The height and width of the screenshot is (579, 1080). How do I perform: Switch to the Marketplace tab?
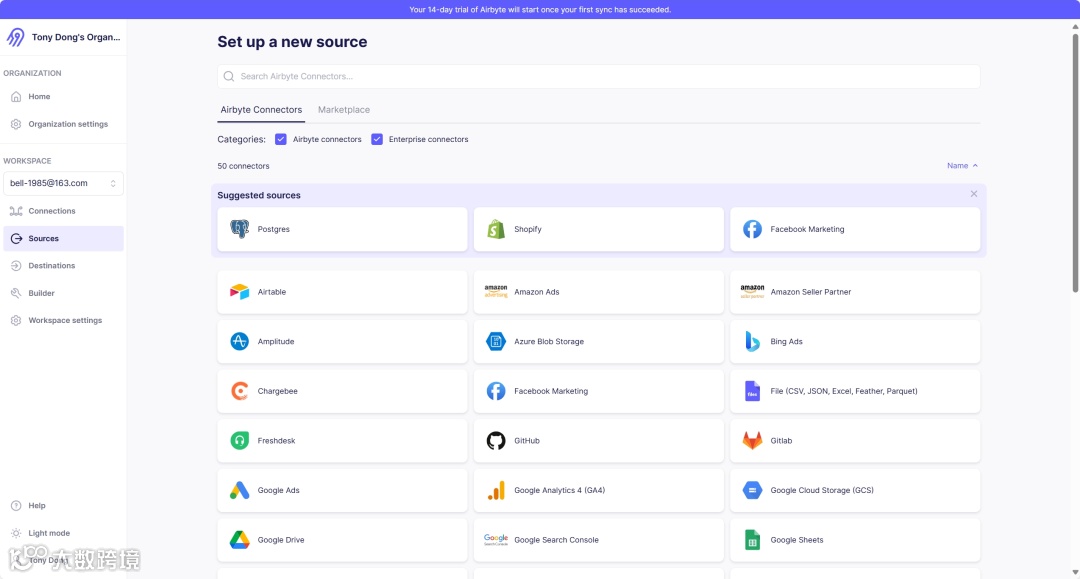point(344,109)
